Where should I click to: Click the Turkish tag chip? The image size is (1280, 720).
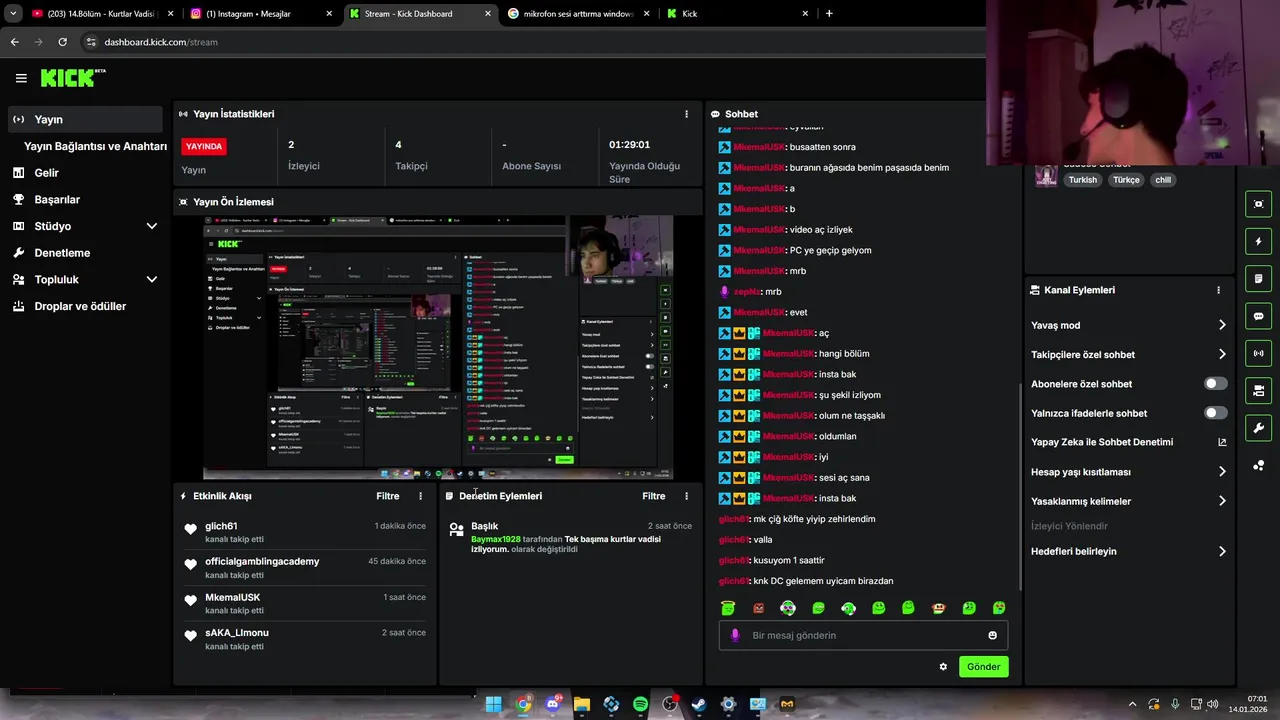point(1082,180)
